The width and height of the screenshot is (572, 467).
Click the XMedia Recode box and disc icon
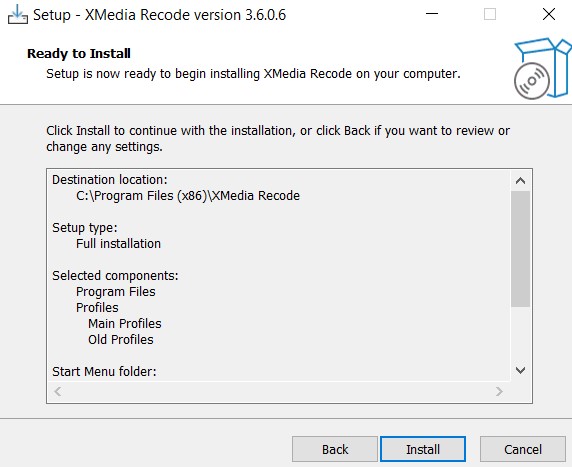(x=541, y=69)
